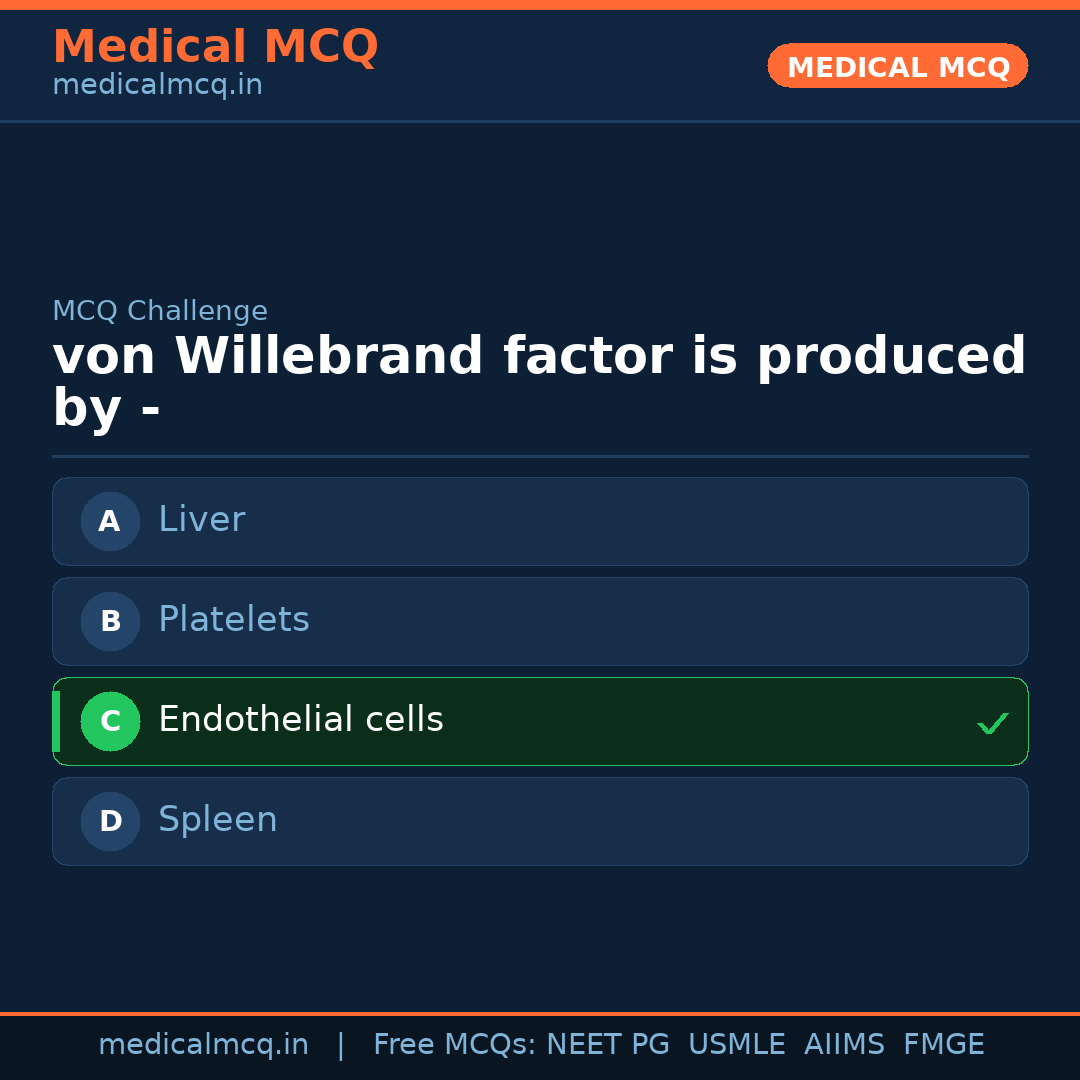Screen dimensions: 1080x1080
Task: Click USMLE in the footer
Action: (x=736, y=1045)
